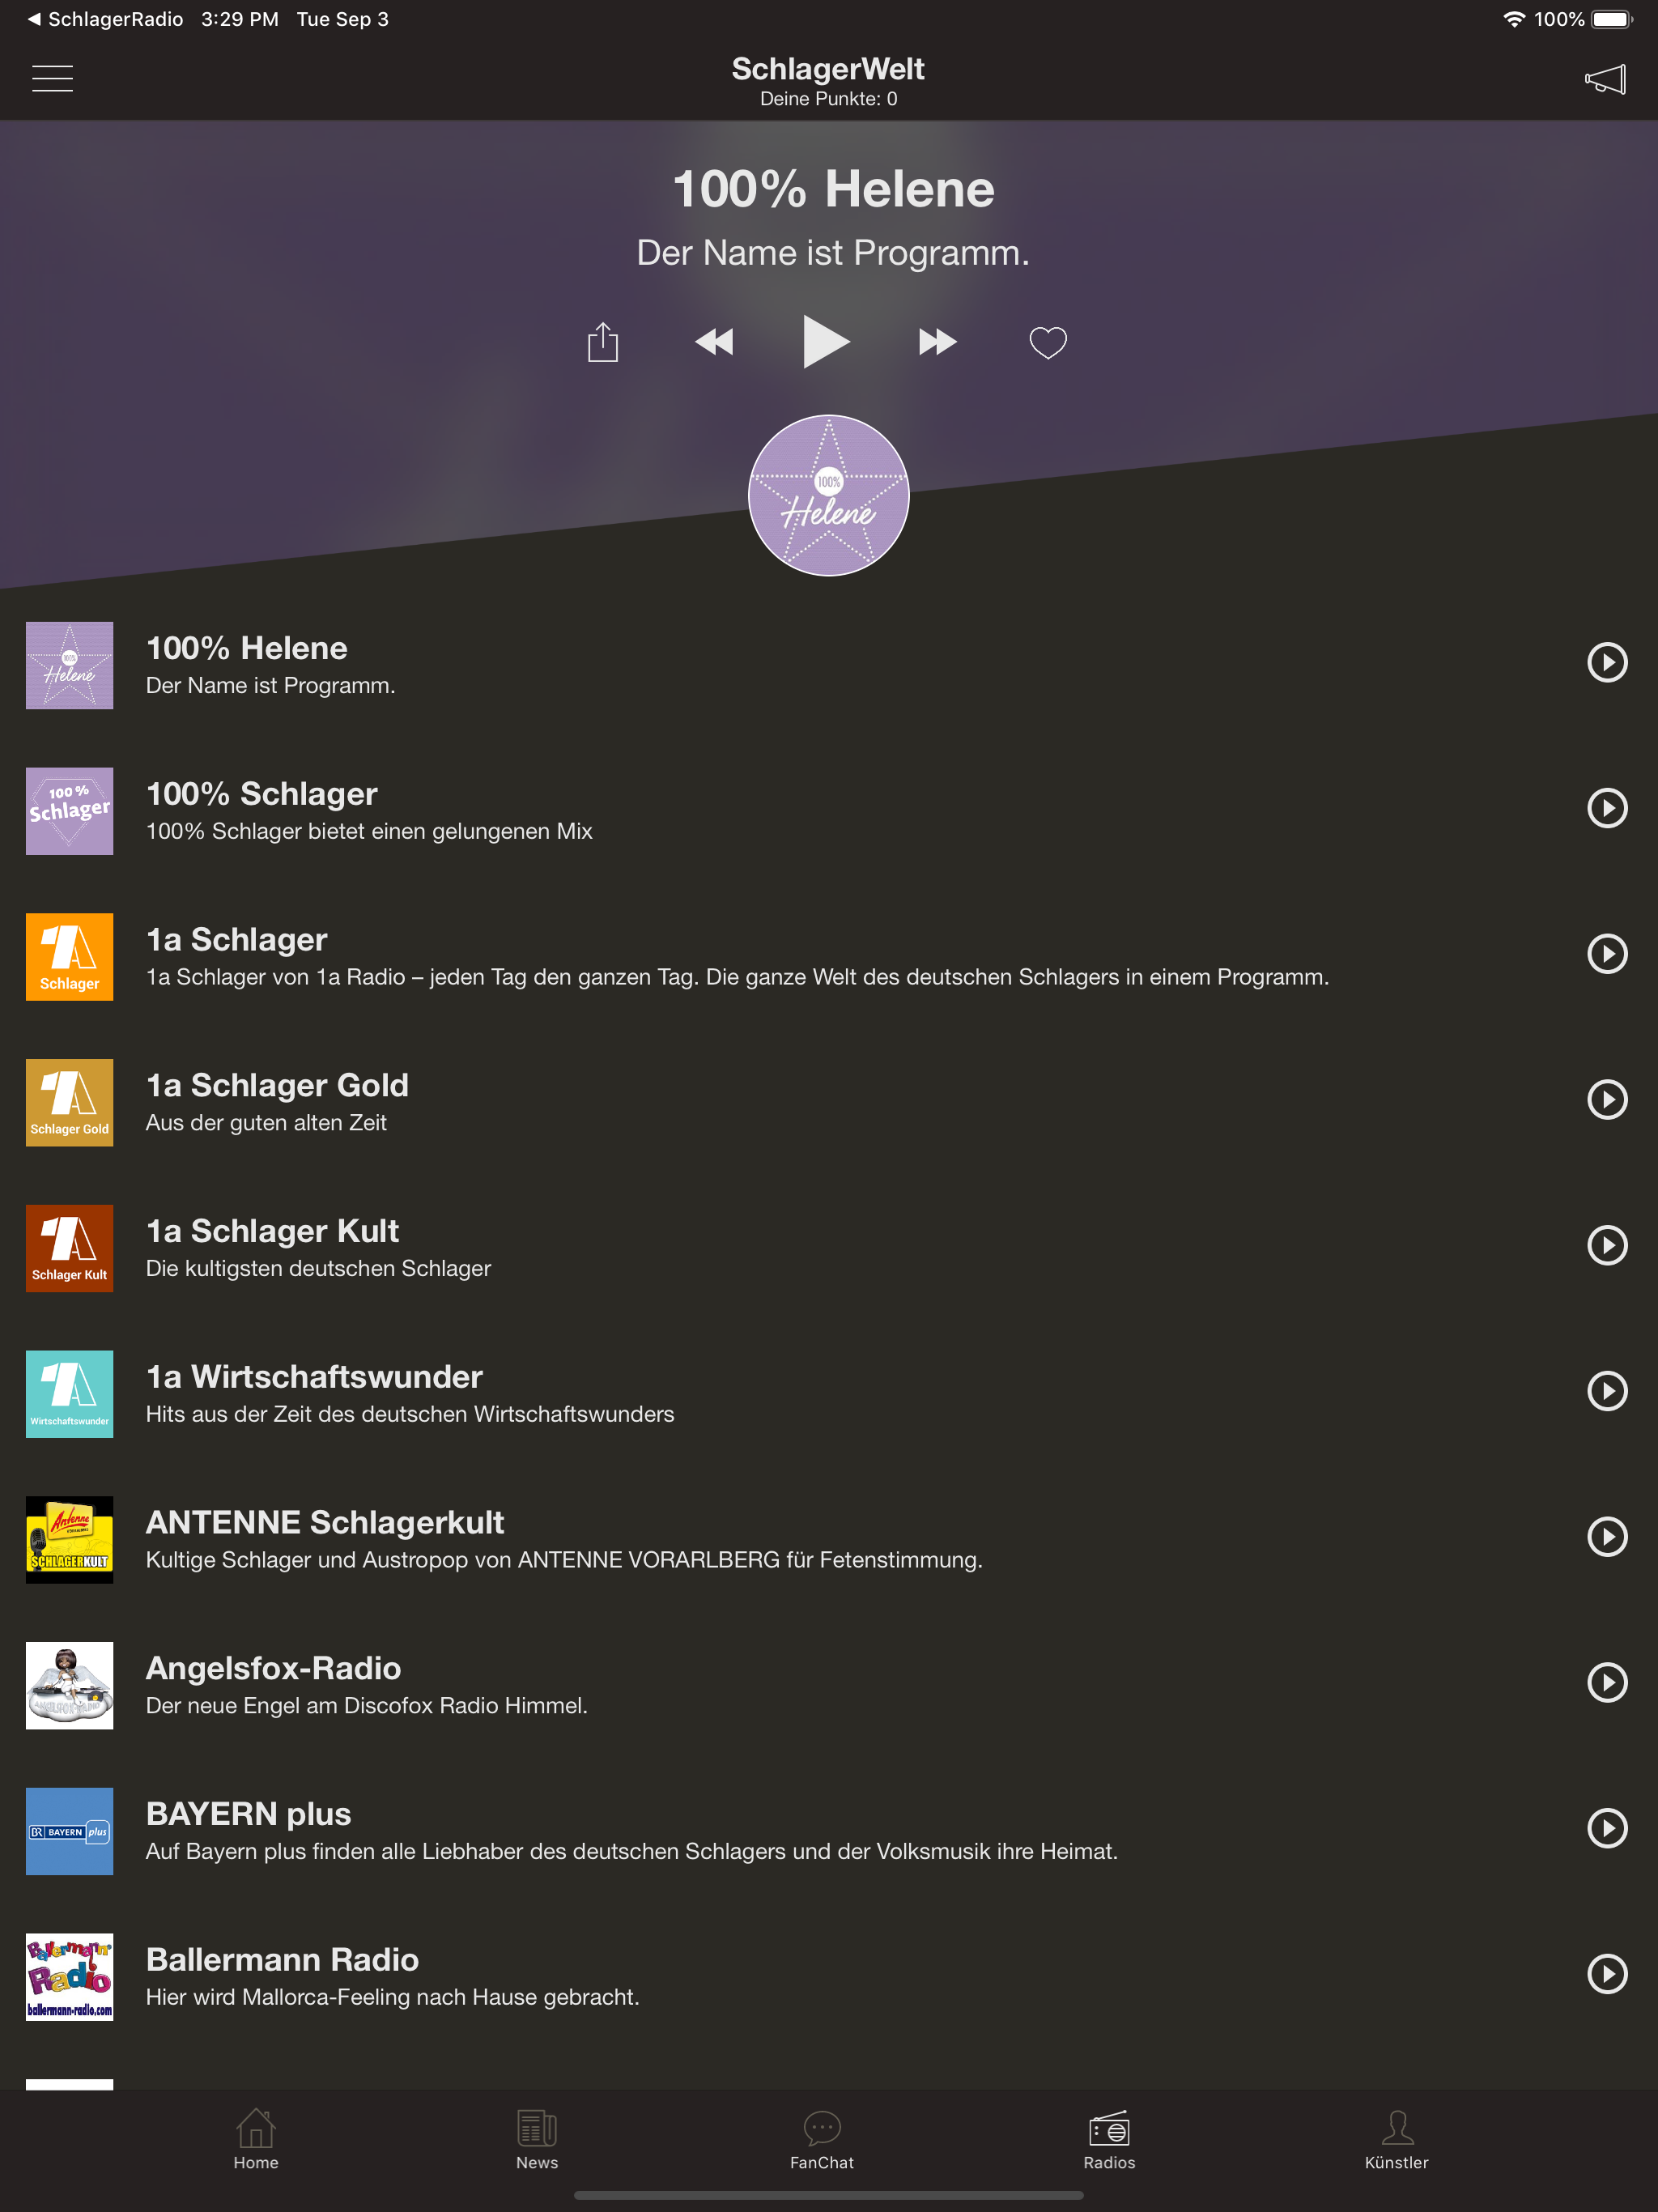This screenshot has width=1658, height=2212.
Task: Play the 1a Schlager Kult row button
Action: (x=1607, y=1245)
